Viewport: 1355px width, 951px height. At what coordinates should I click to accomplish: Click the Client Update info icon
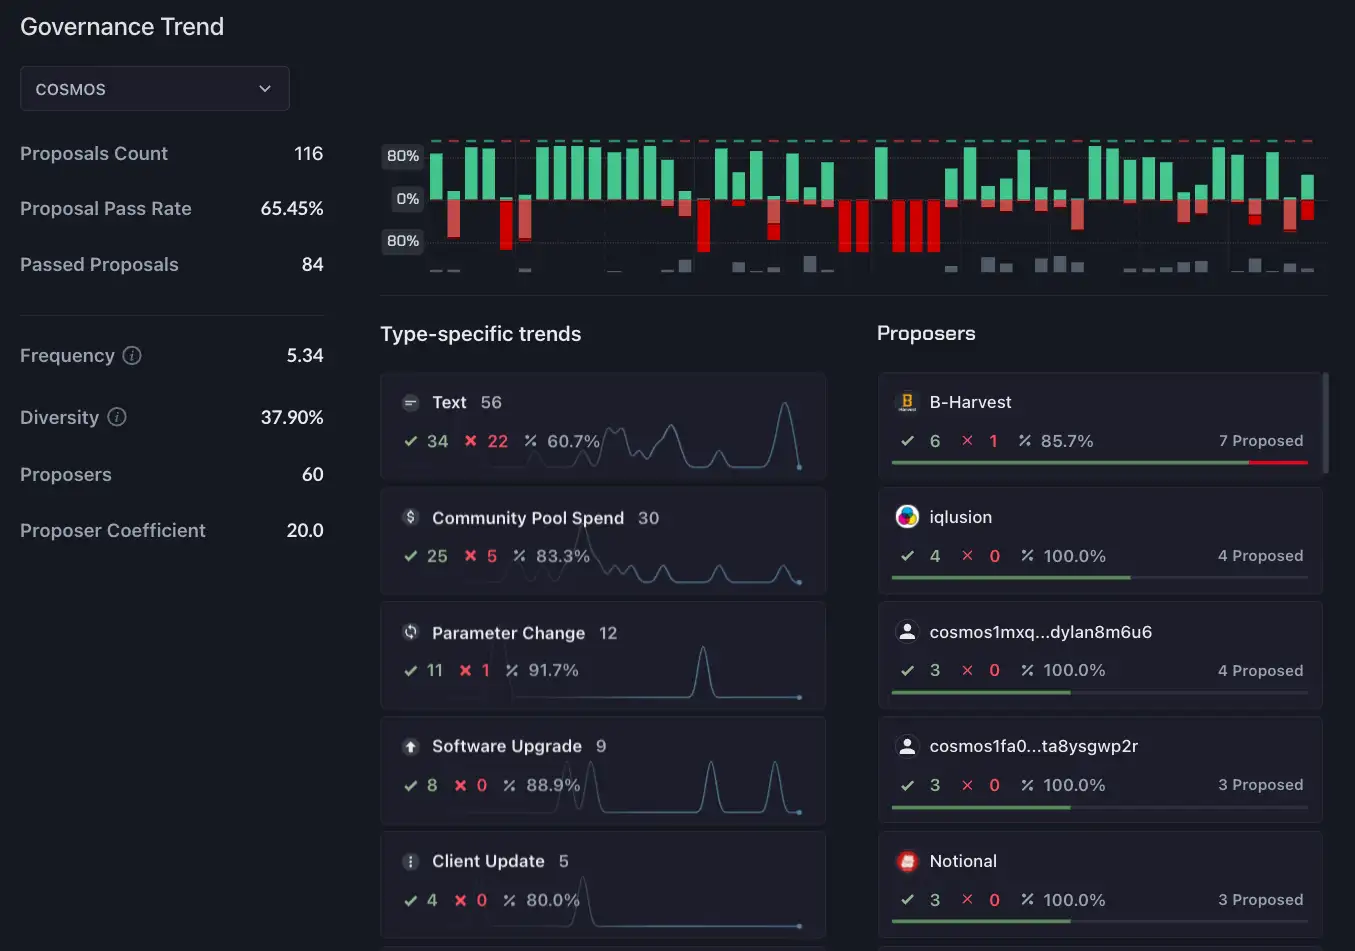coord(410,861)
